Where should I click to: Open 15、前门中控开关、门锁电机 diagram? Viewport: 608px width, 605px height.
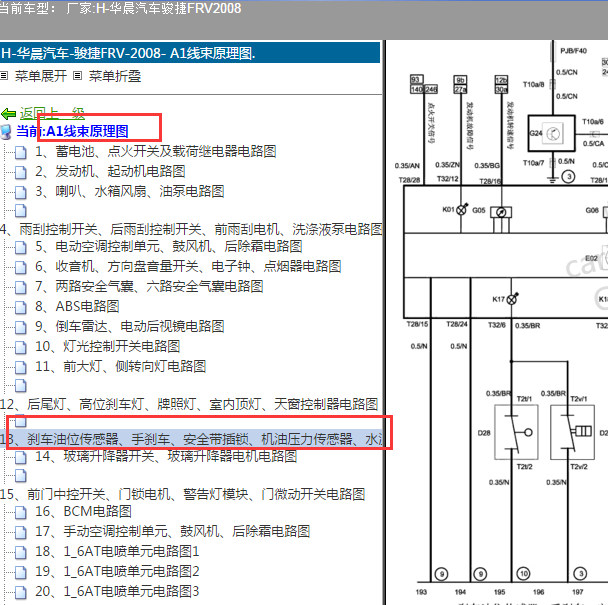(183, 494)
